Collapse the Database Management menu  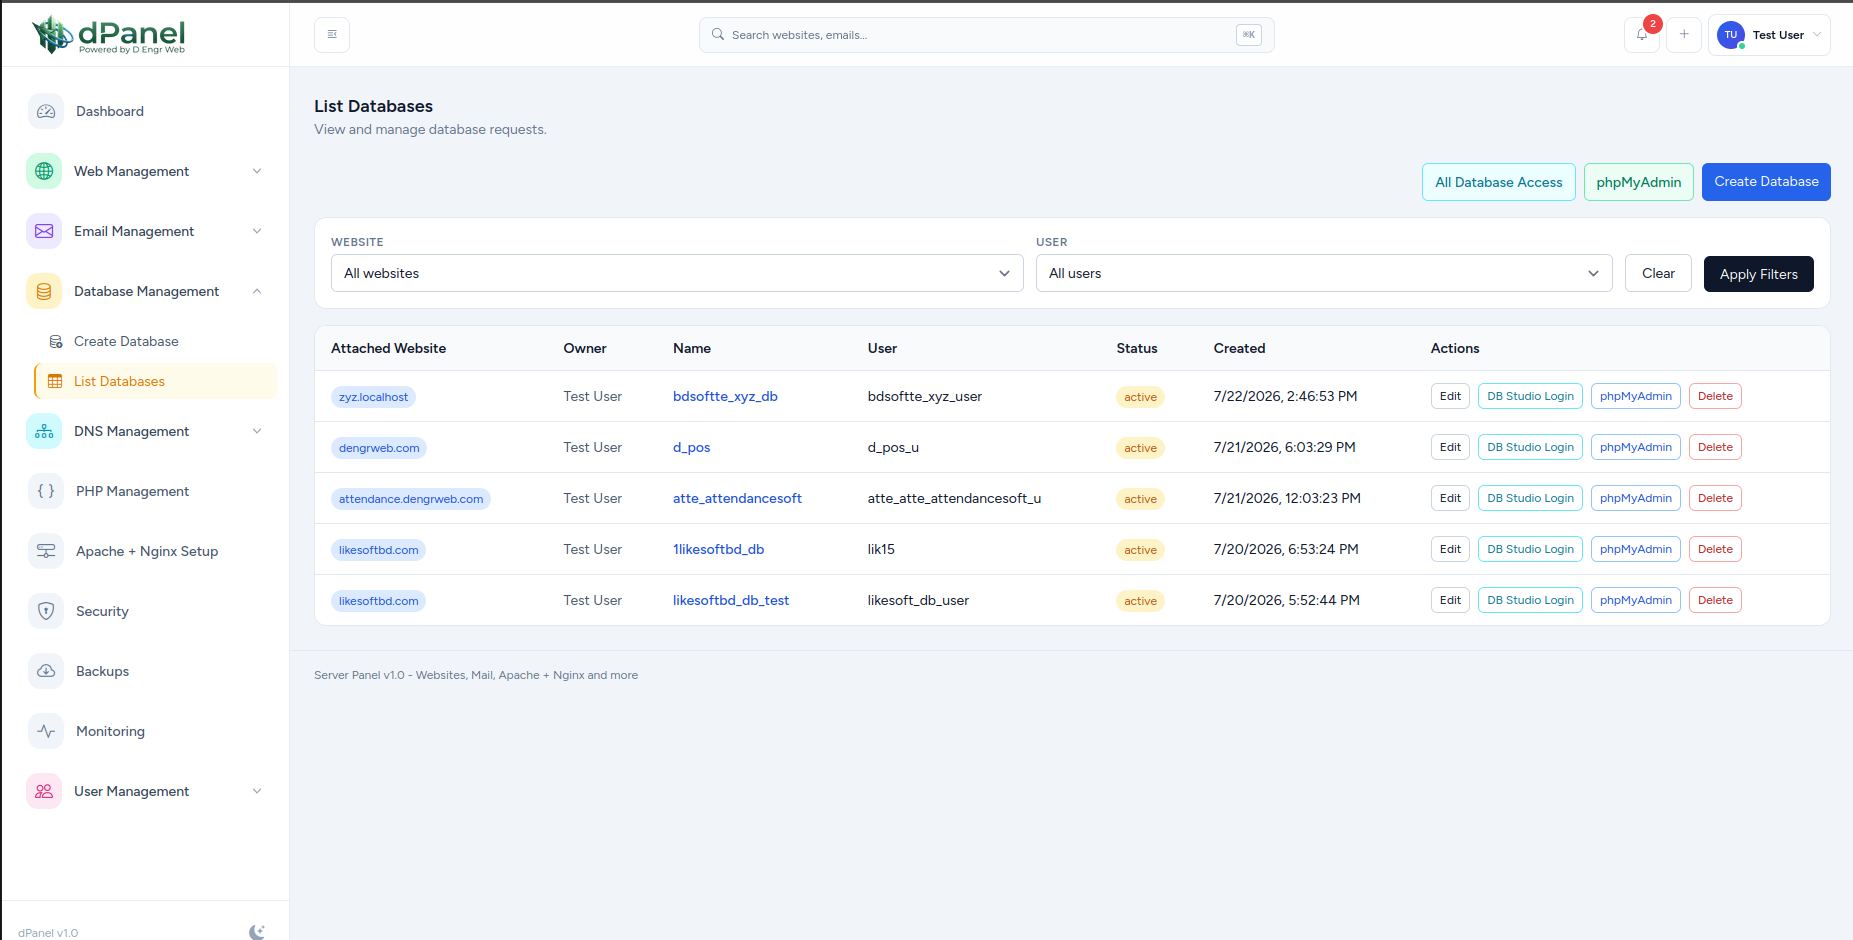coord(257,291)
